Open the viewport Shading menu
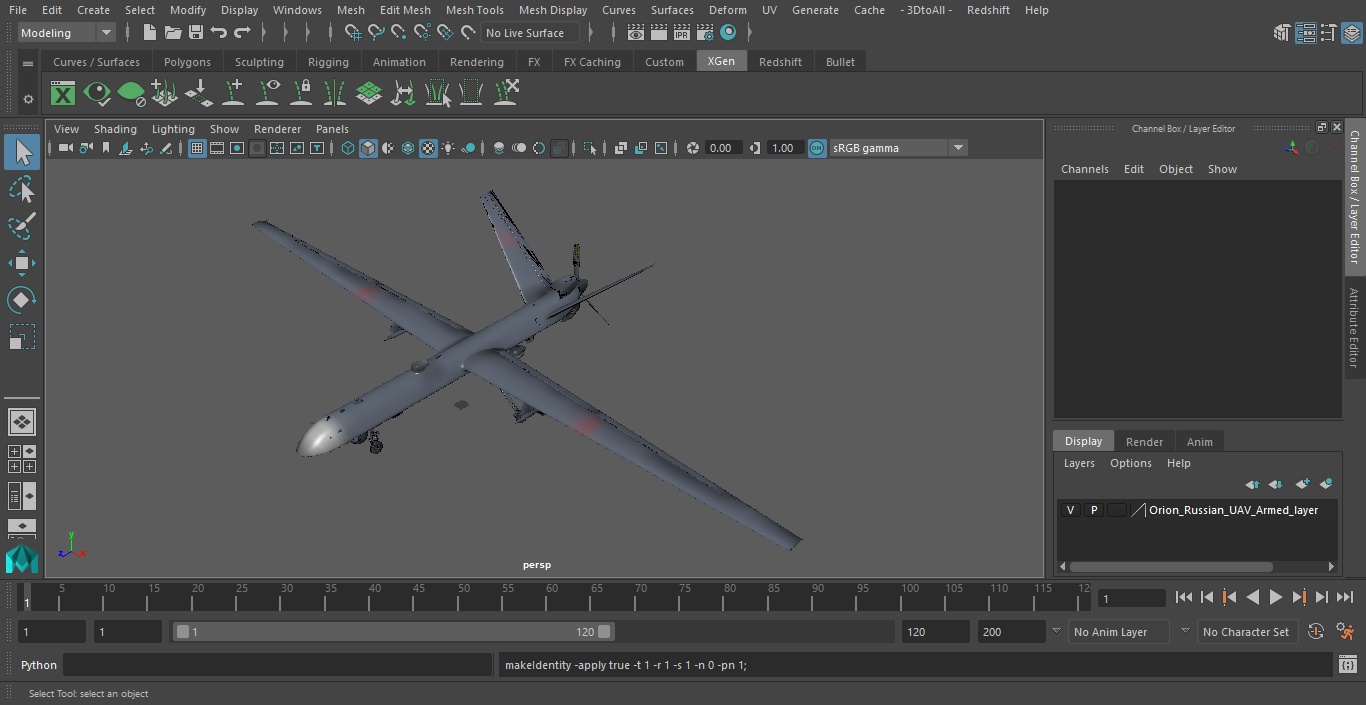Viewport: 1366px width, 705px height. click(x=115, y=129)
